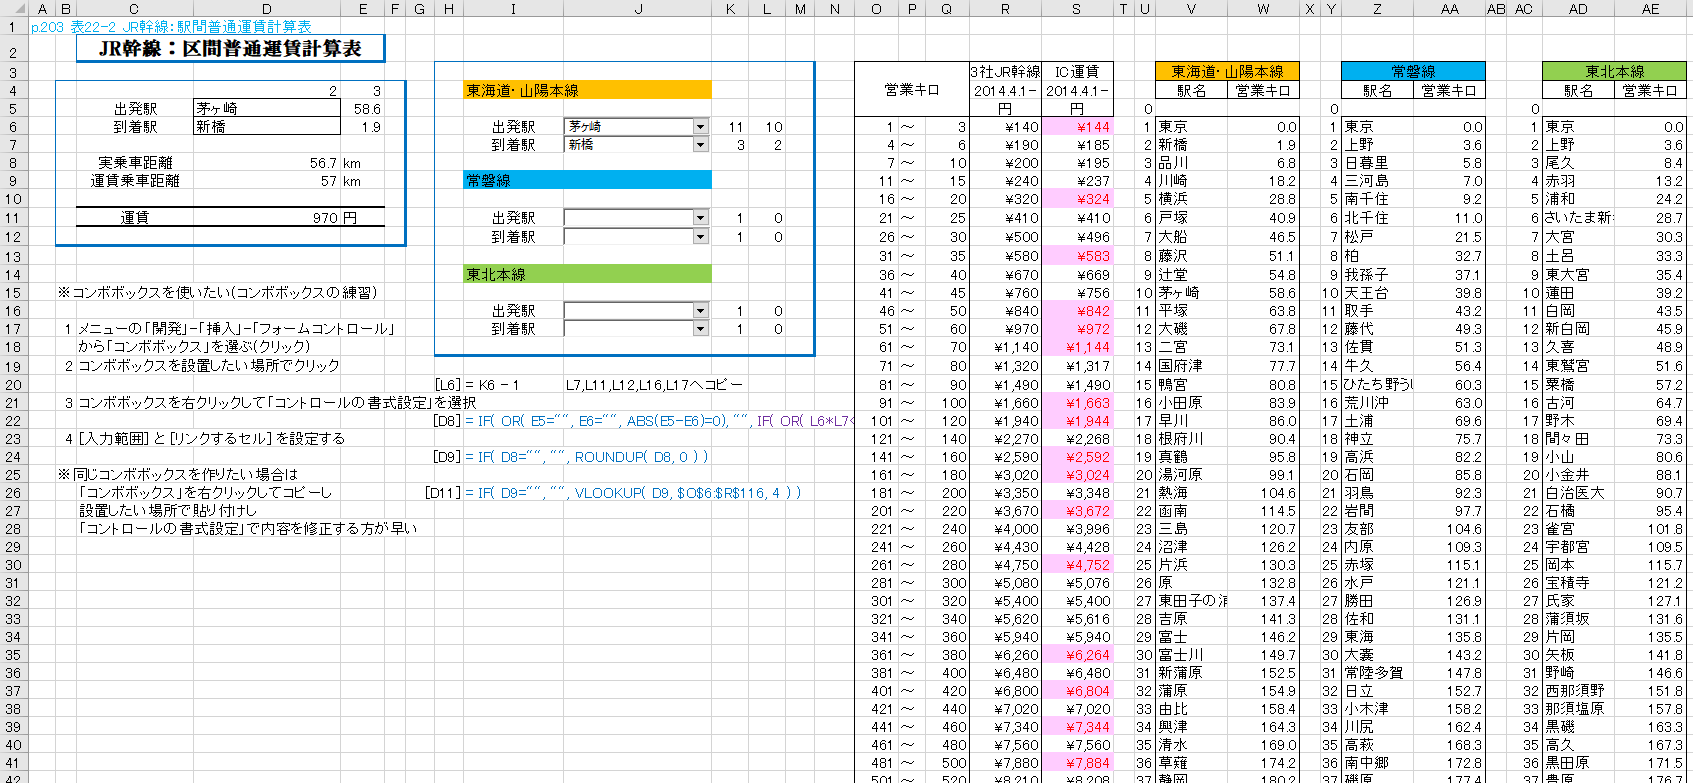Expand the 東北本線 到着駅 combo box

(x=700, y=329)
